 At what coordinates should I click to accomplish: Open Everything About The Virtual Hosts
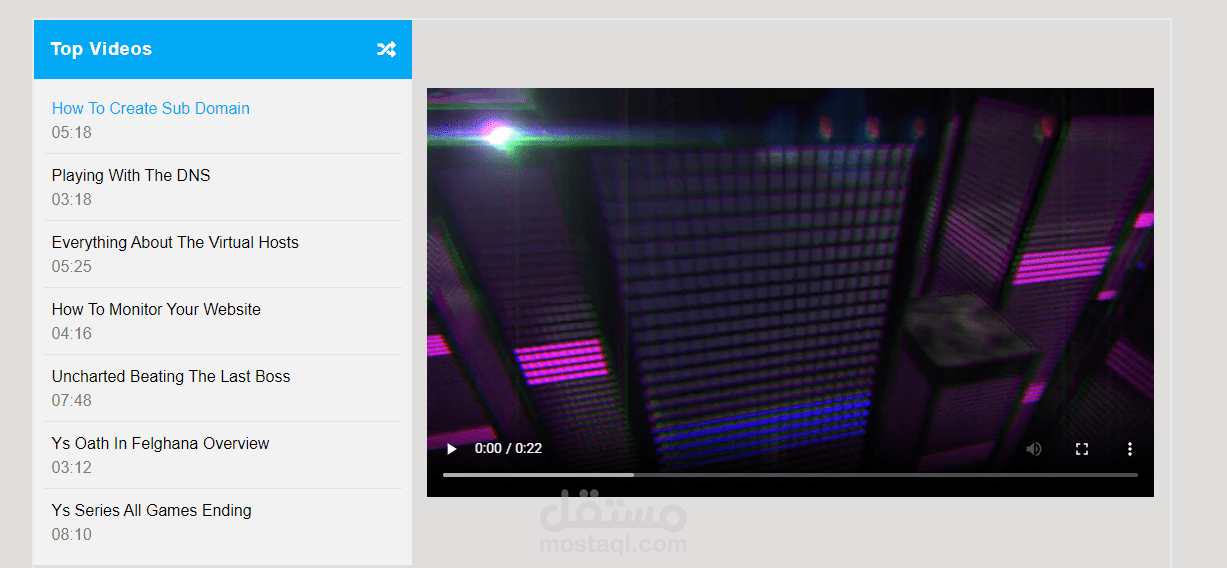(x=175, y=242)
